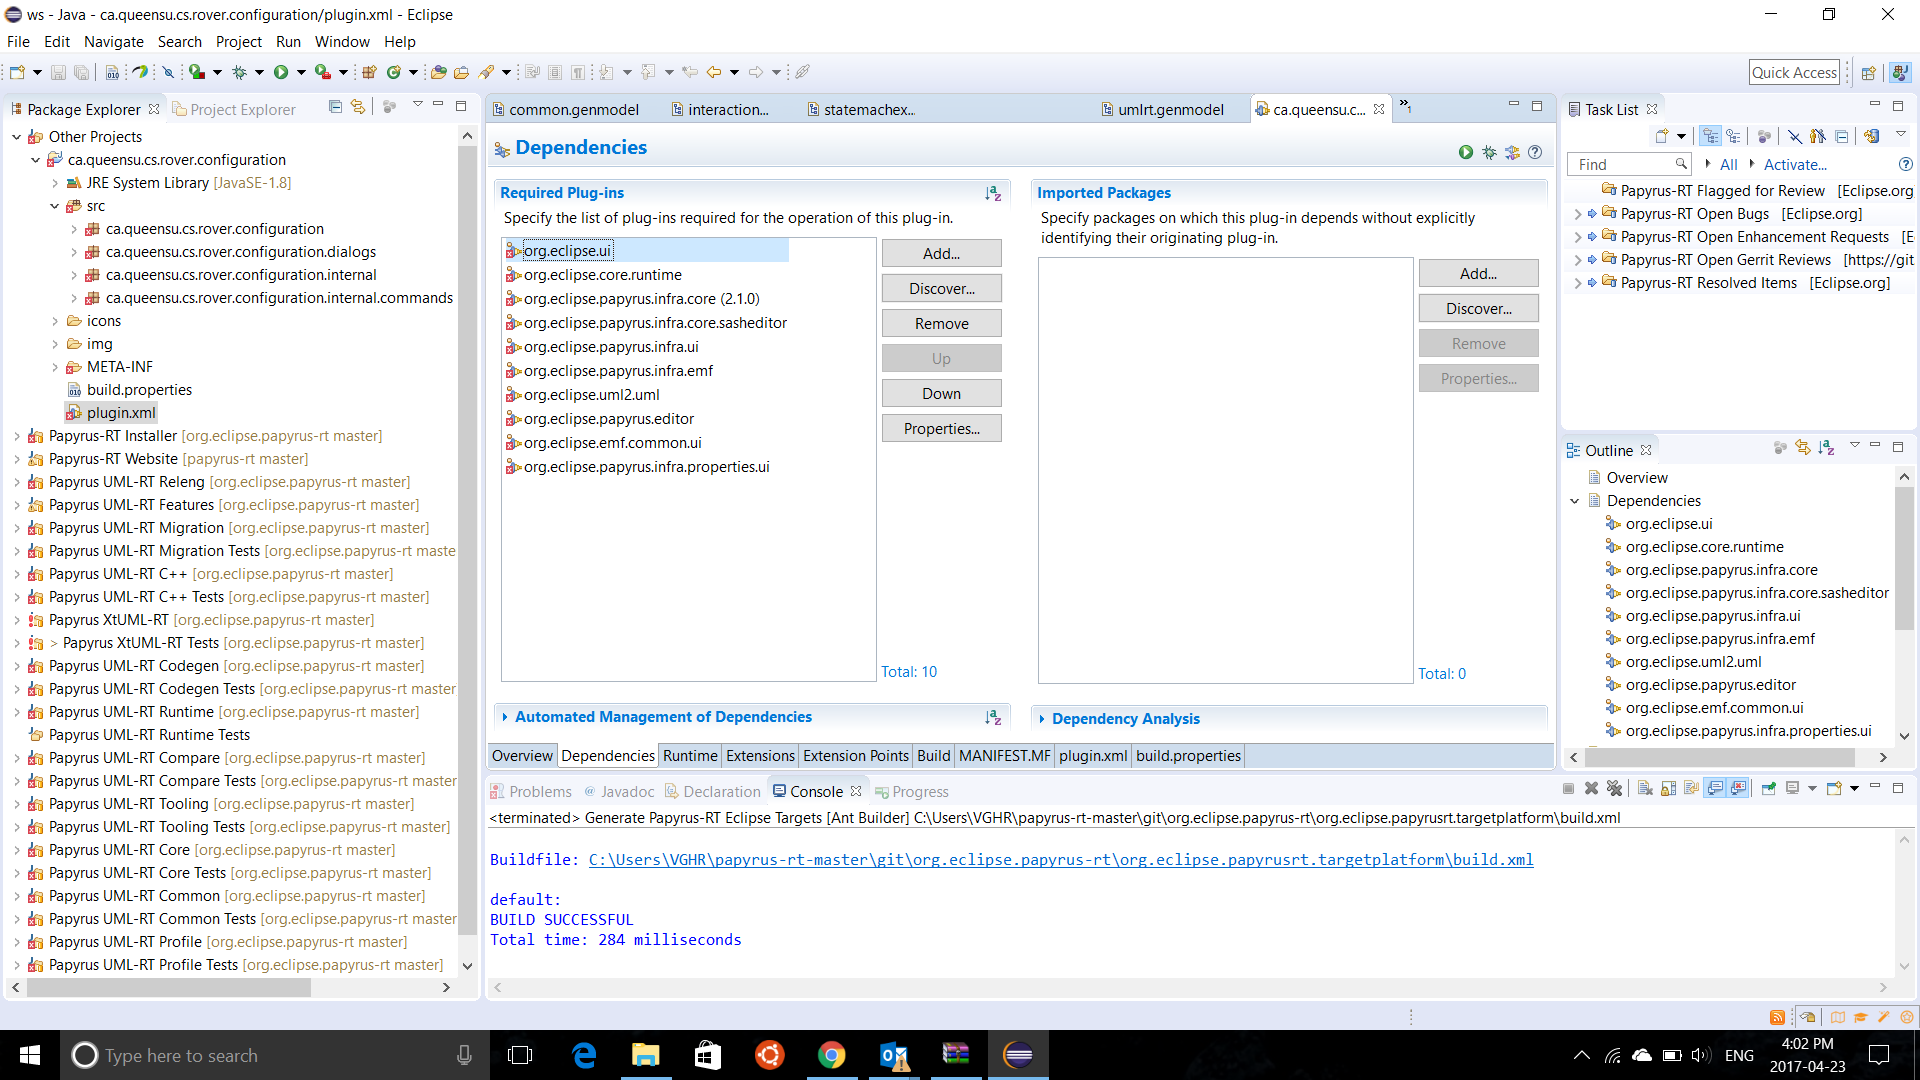Sort Required Plug-ins alphabetically
1920x1080 pixels.
992,193
